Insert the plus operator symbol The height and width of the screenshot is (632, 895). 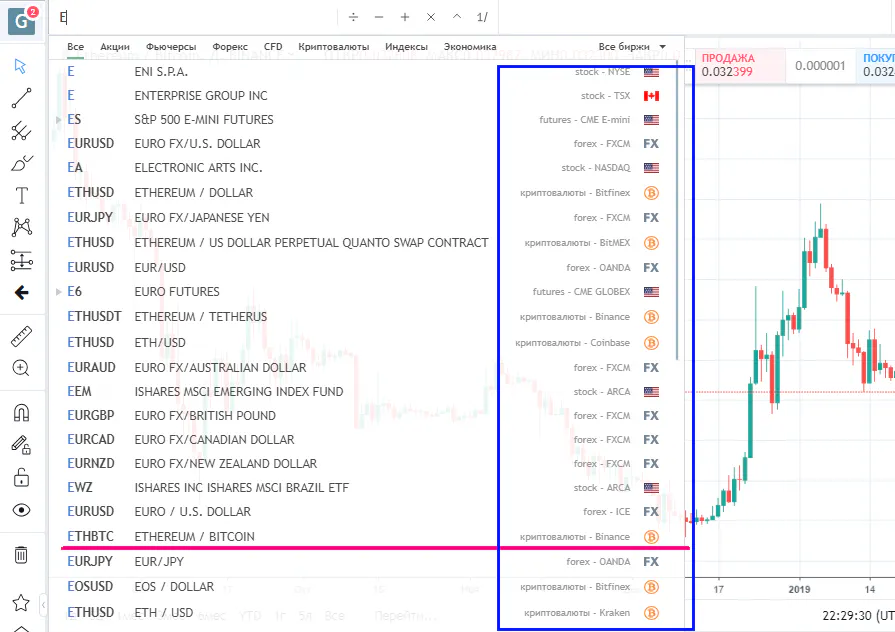pyautogui.click(x=405, y=17)
